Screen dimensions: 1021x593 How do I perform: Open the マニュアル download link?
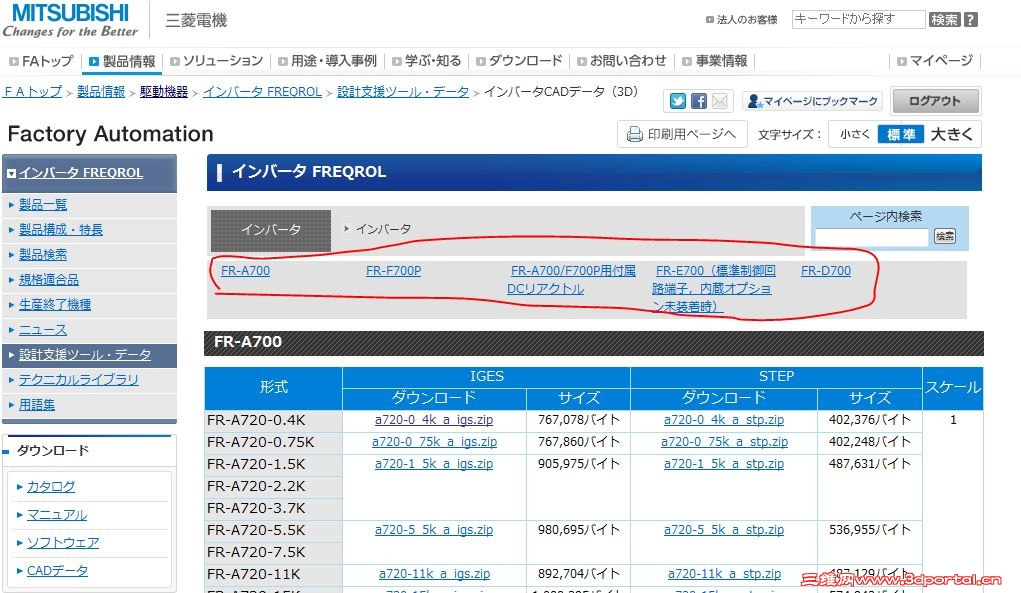(x=57, y=515)
